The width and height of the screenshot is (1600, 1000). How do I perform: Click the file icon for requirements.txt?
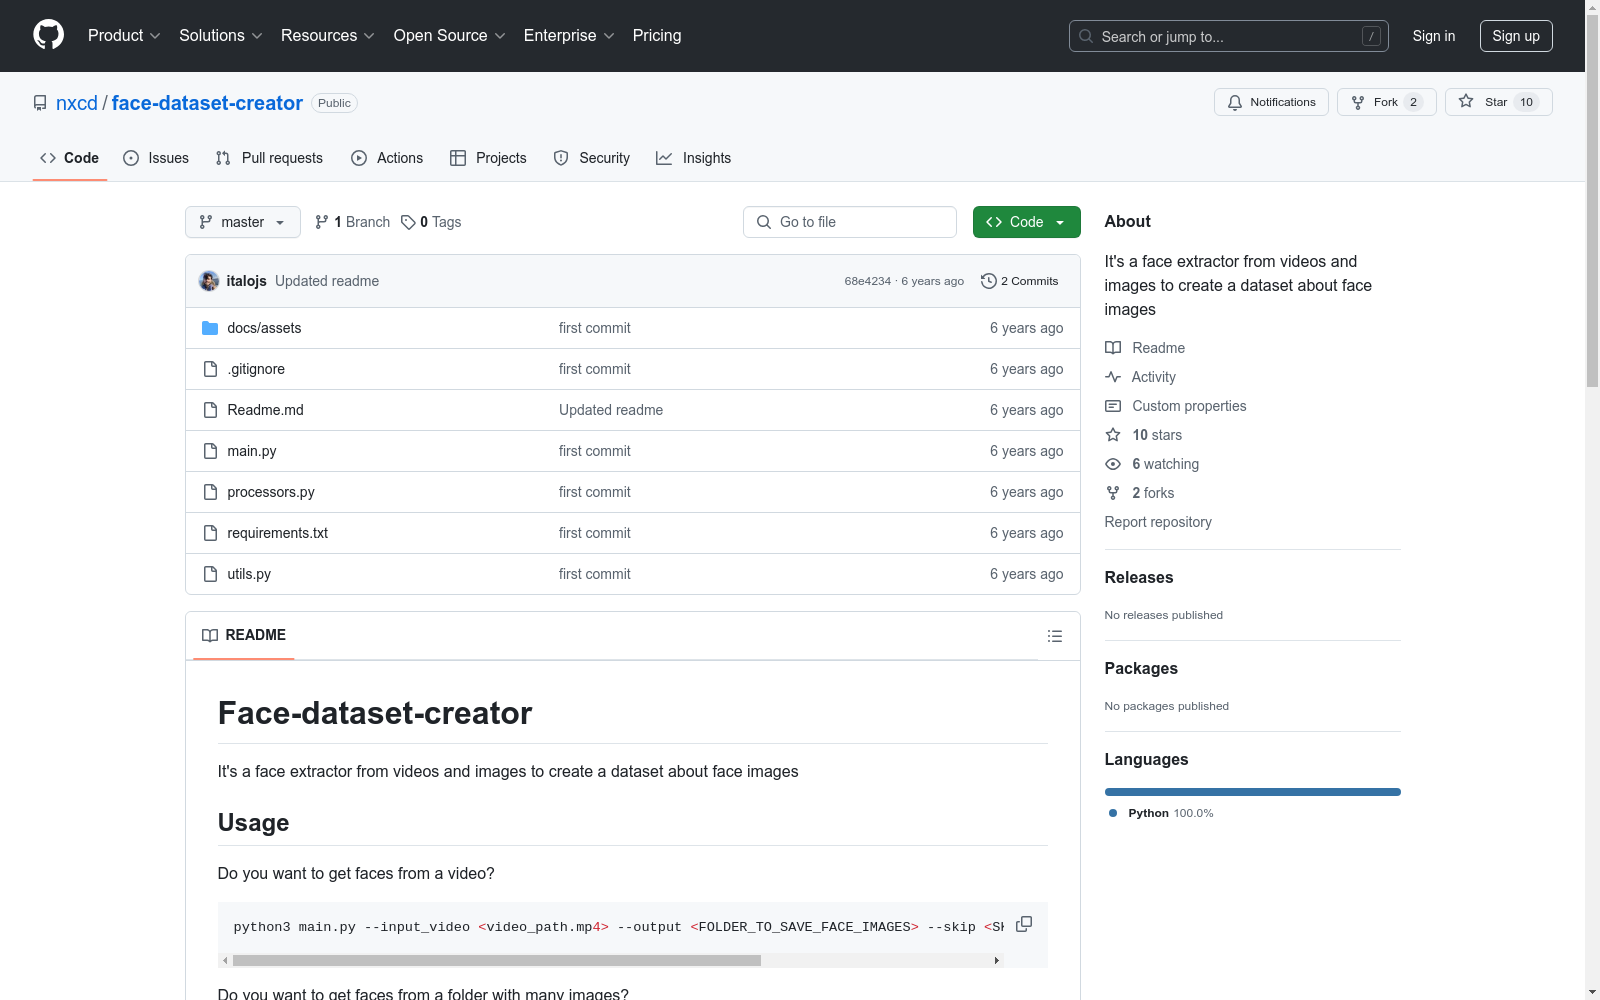210,533
